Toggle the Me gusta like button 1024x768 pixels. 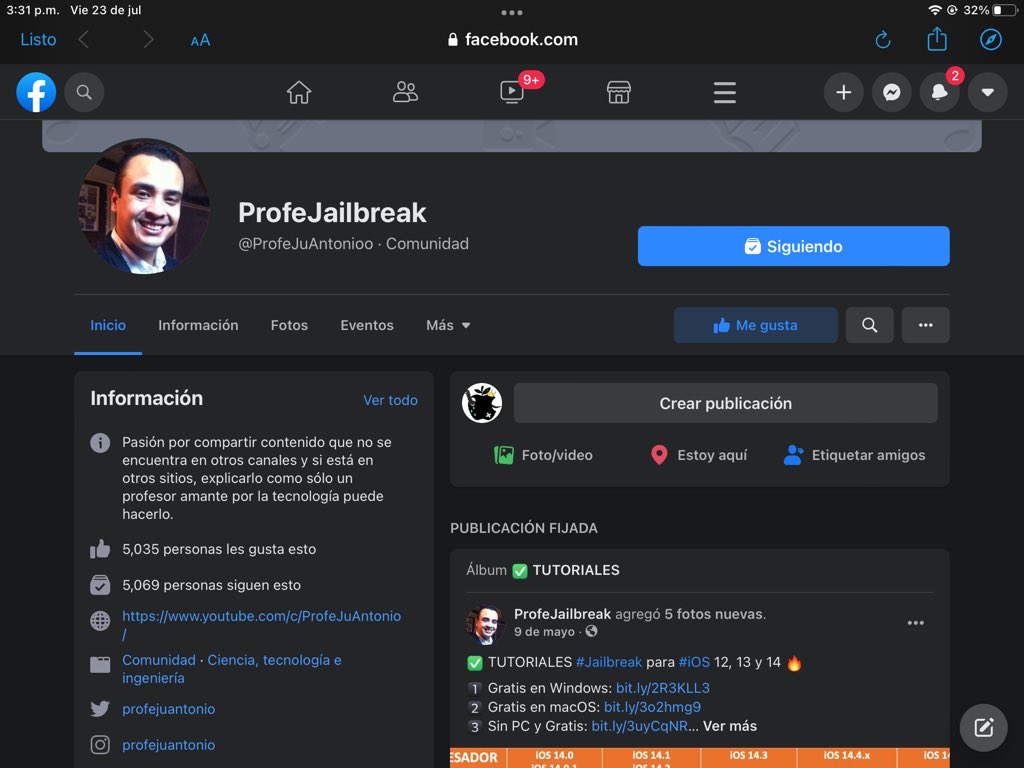point(756,325)
